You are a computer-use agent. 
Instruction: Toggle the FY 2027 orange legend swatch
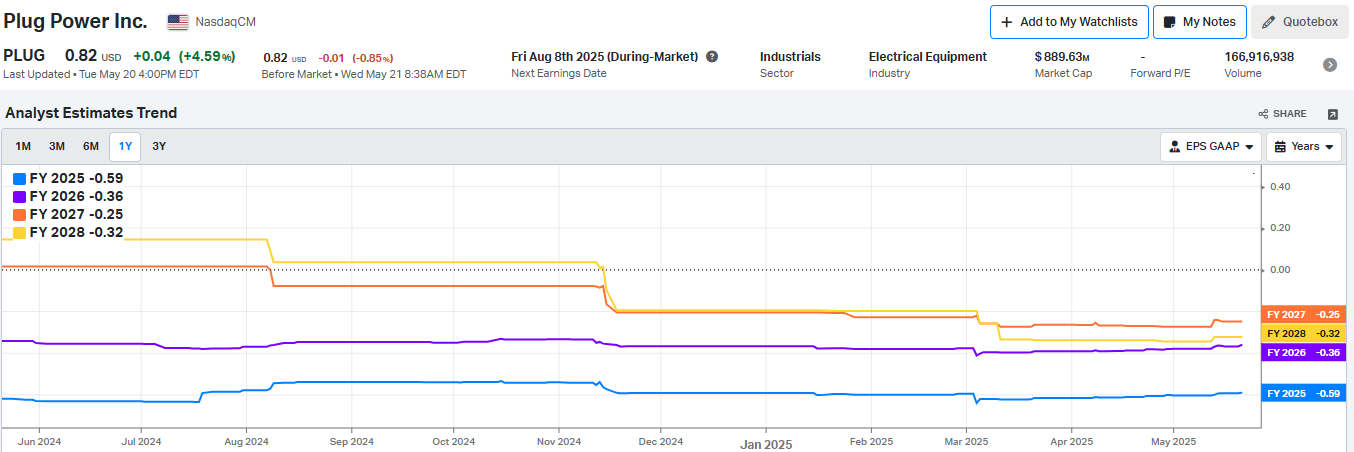[19, 215]
